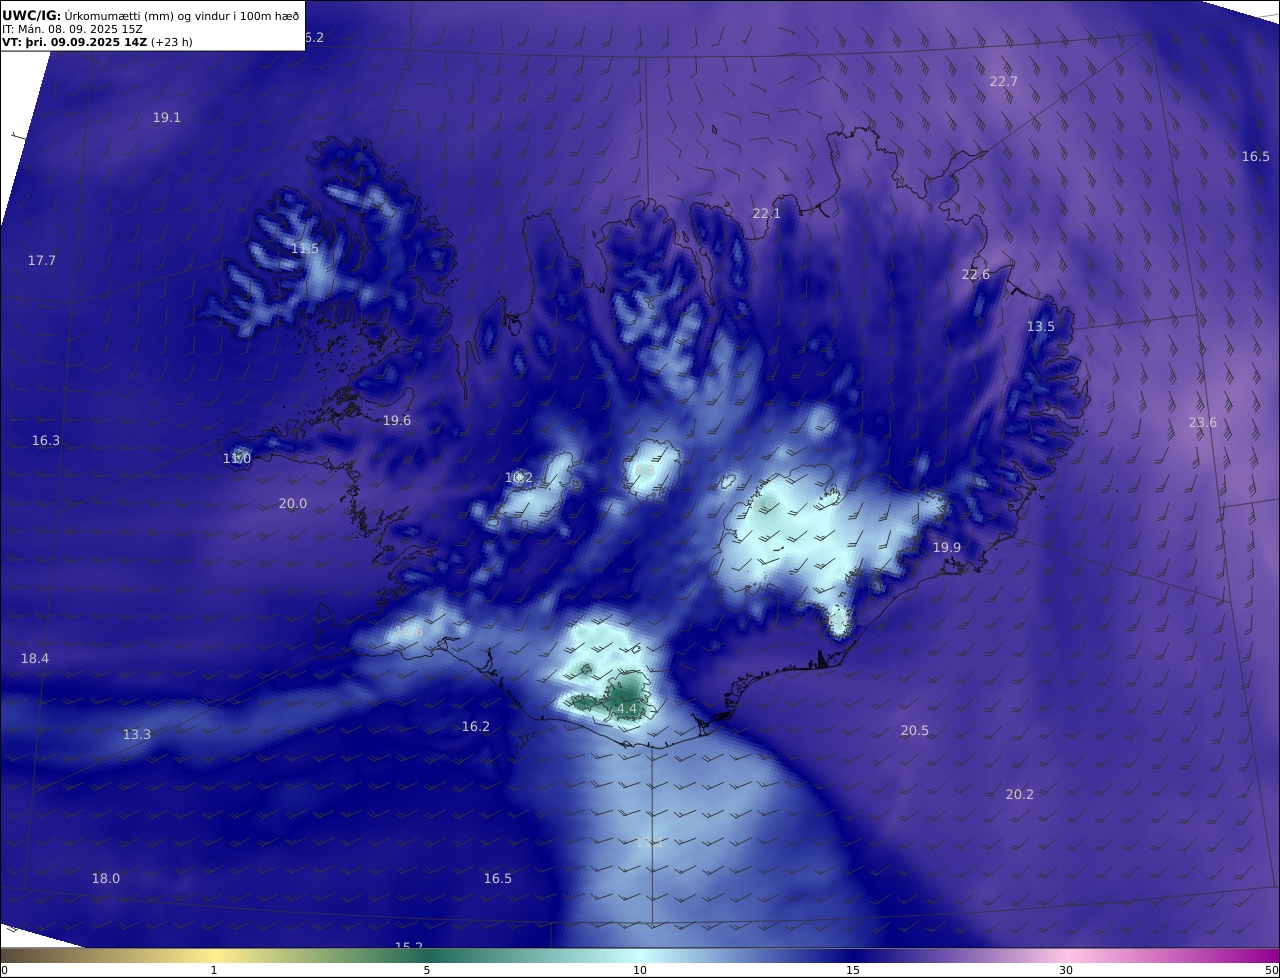Click the color scale tick labeled 1
This screenshot has width=1280, height=978.
[x=214, y=970]
